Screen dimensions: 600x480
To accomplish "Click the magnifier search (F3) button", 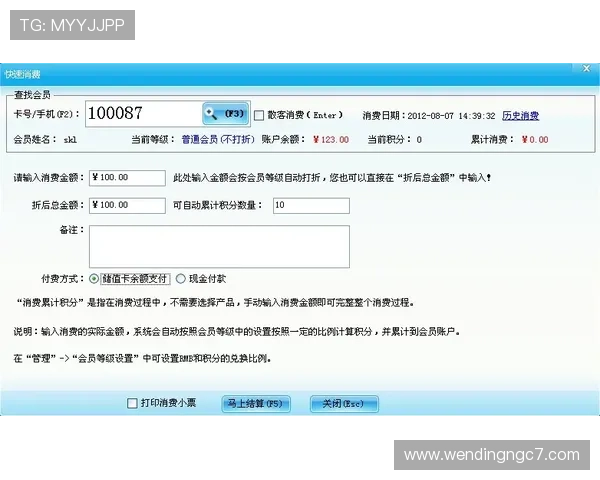I will pyautogui.click(x=225, y=113).
